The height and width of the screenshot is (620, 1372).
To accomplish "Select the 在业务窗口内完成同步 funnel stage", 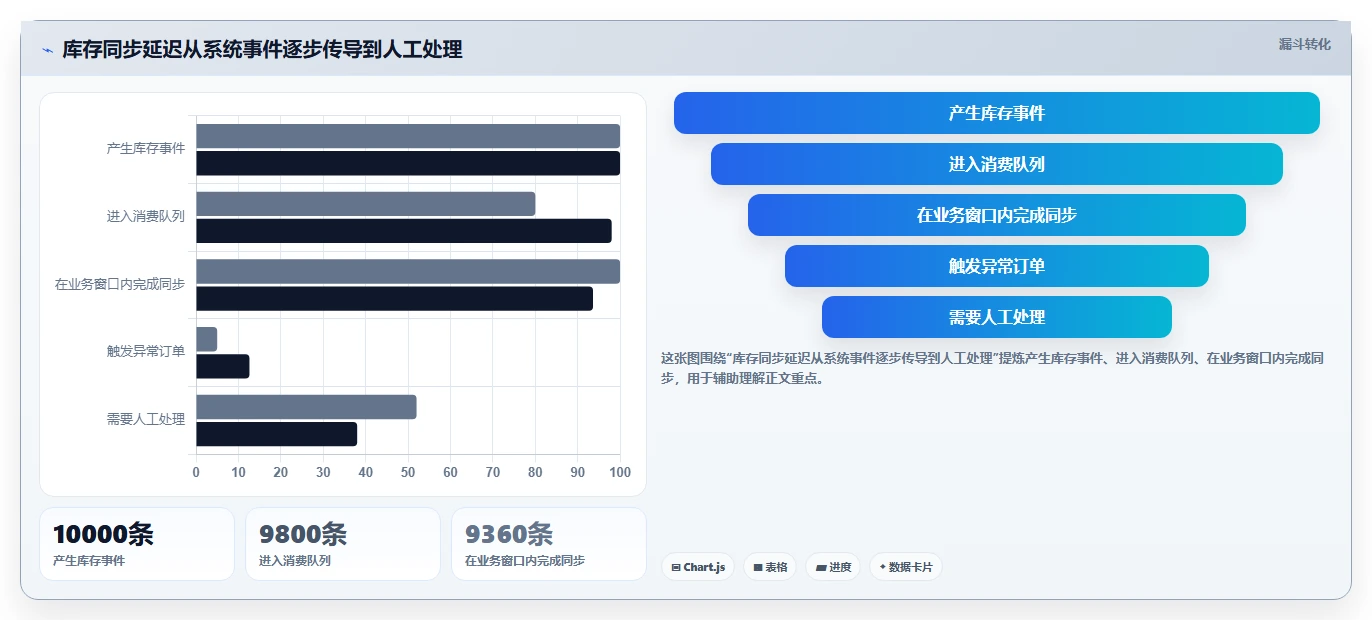I will (x=997, y=215).
